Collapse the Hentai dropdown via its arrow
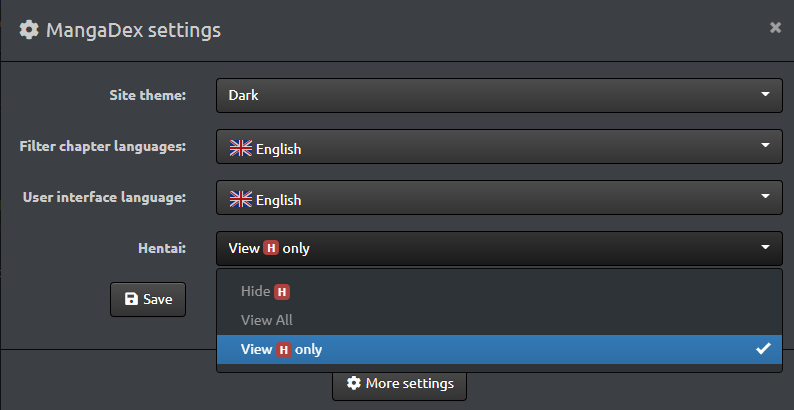 point(765,248)
